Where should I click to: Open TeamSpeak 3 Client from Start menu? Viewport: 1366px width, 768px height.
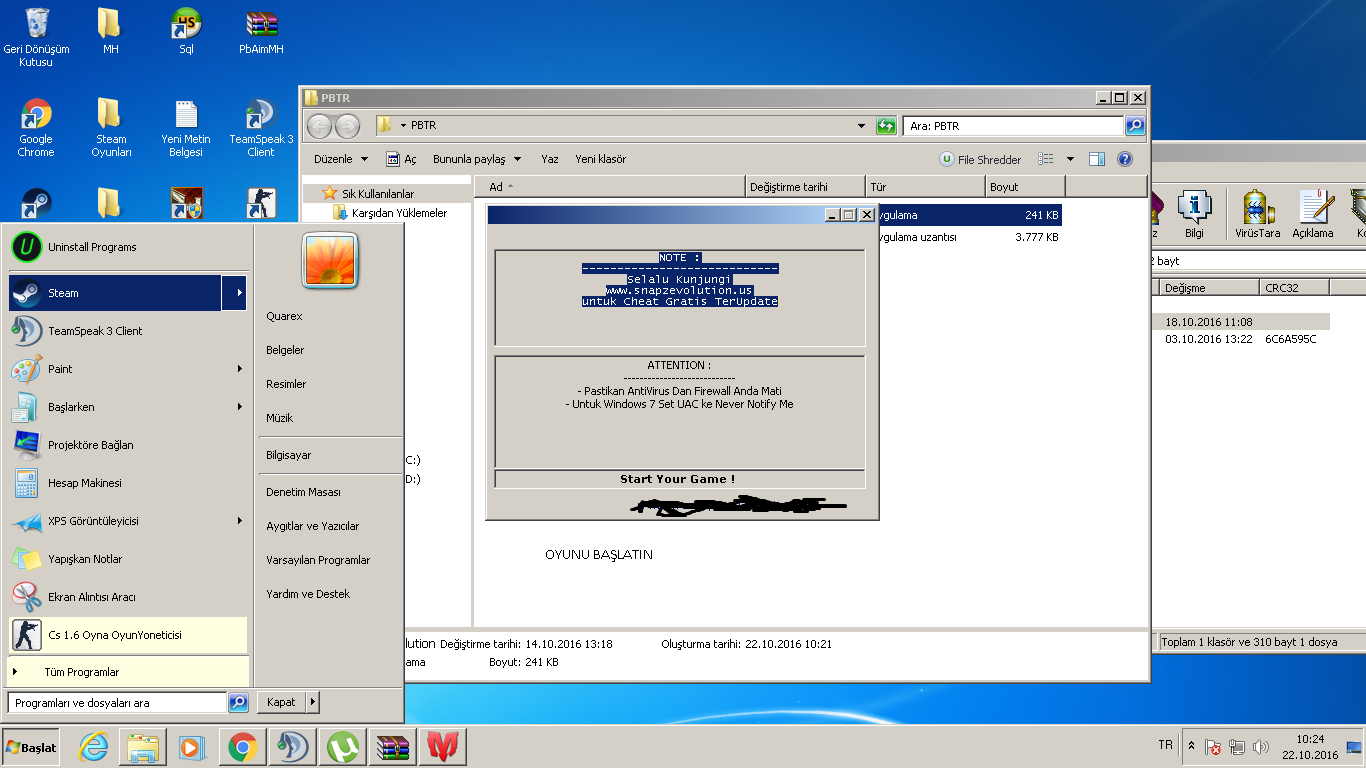(x=128, y=331)
